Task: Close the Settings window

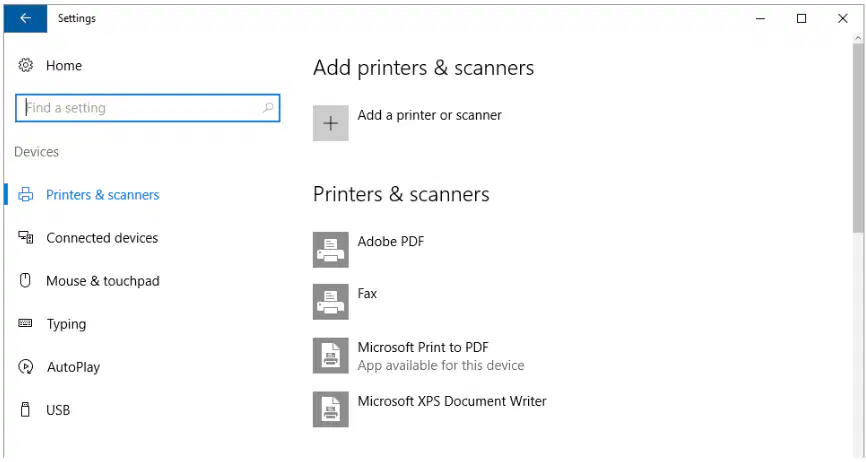Action: (x=842, y=18)
